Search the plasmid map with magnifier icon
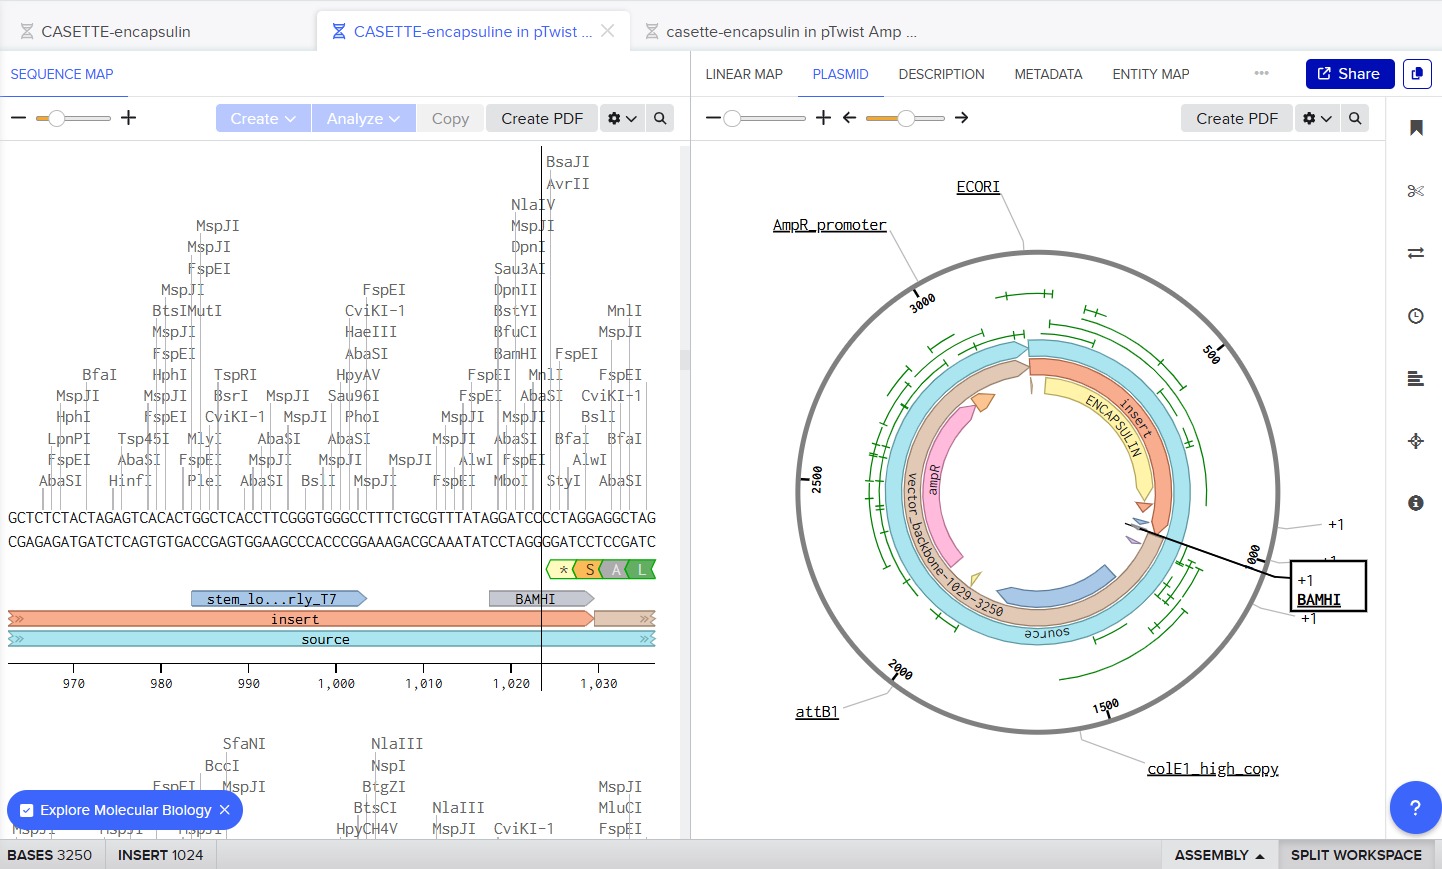 pos(1355,118)
